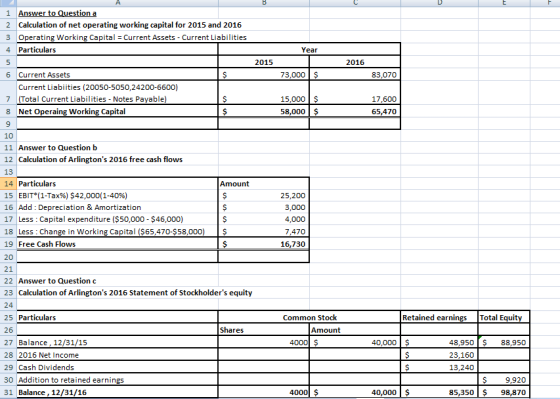Select the 9,920 addition value
This screenshot has height=399, width=560.
pos(504,380)
